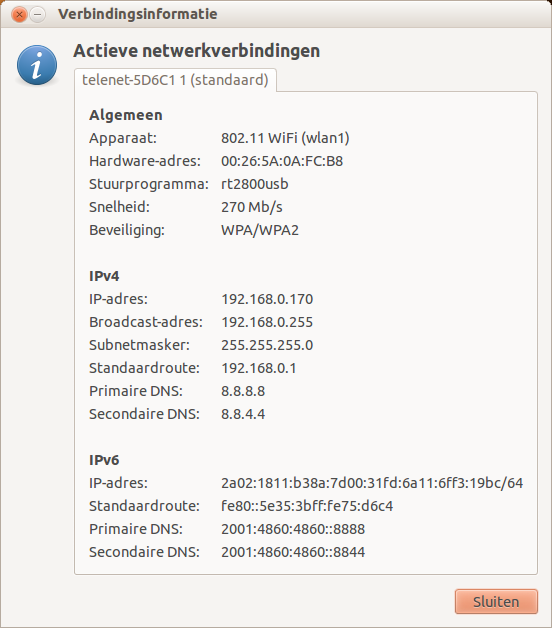Click the IPv6 primary DNS 2001:4860:4860::8888
Viewport: 552px width, 628px height.
[293, 529]
